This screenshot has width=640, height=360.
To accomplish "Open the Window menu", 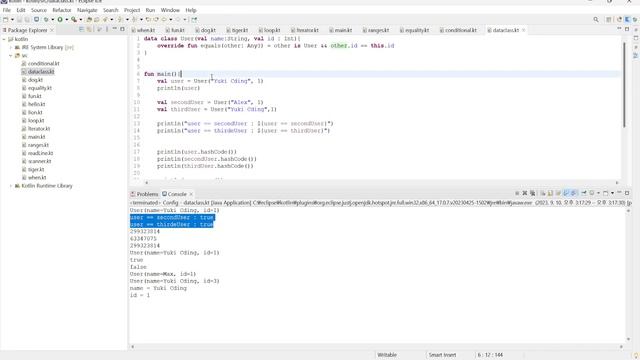I will 170,10.
